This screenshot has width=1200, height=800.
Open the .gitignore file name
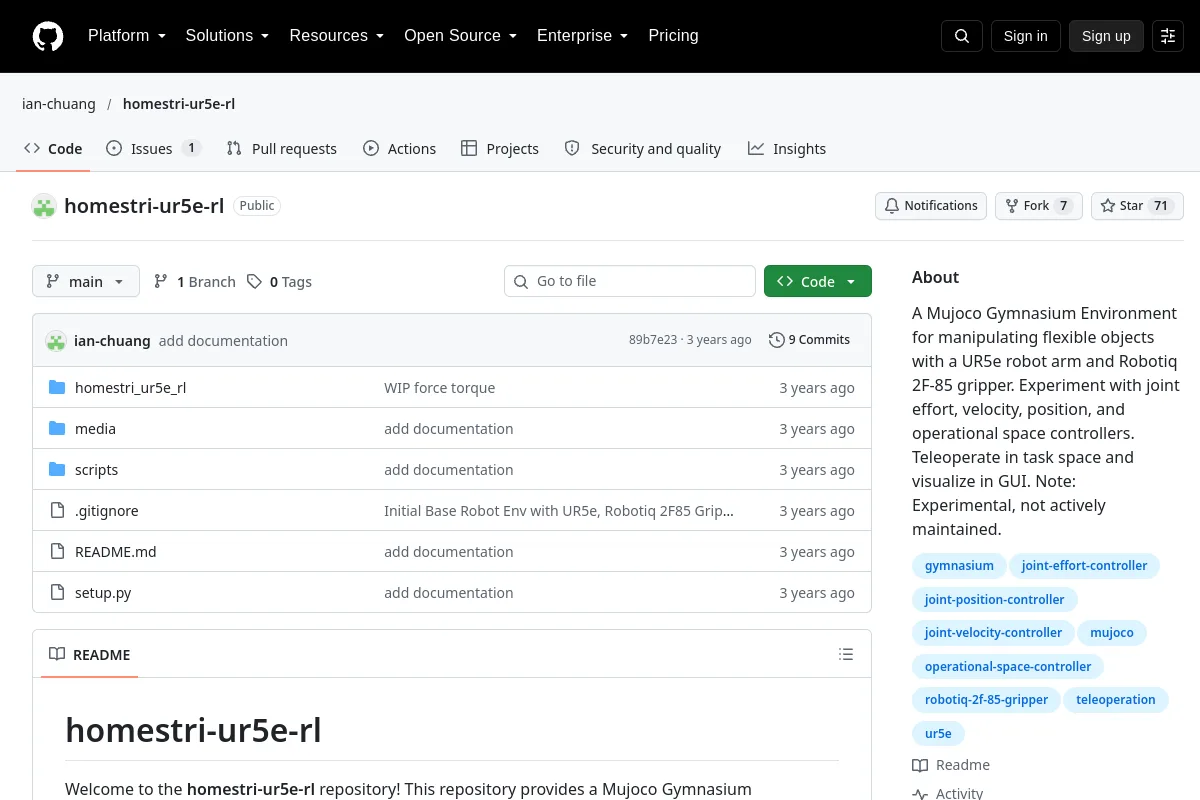click(107, 511)
